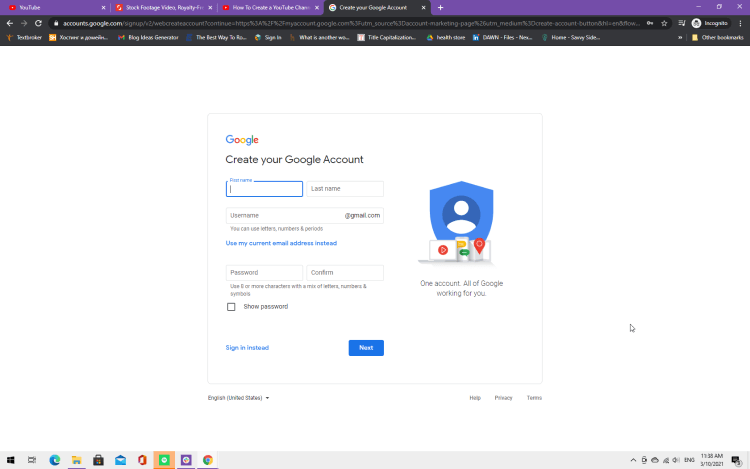The image size is (750, 469).
Task: Open the media control icon in toolbar
Action: point(682,23)
